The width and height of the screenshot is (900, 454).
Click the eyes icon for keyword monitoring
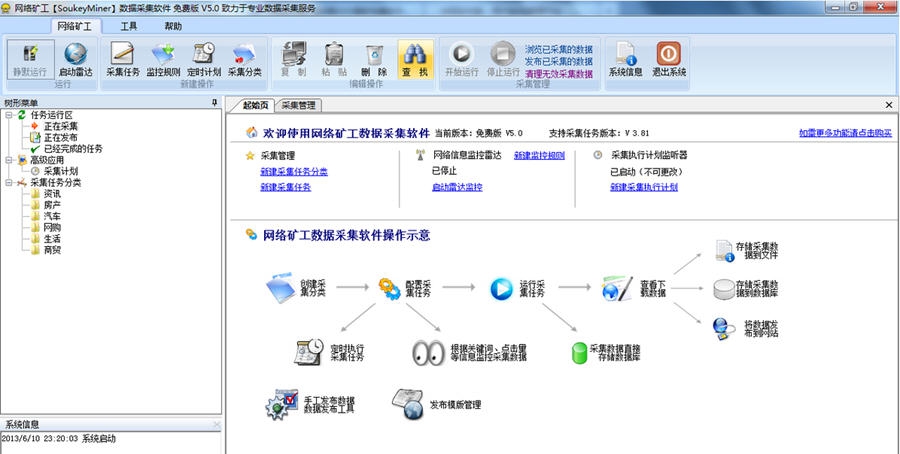[x=428, y=353]
